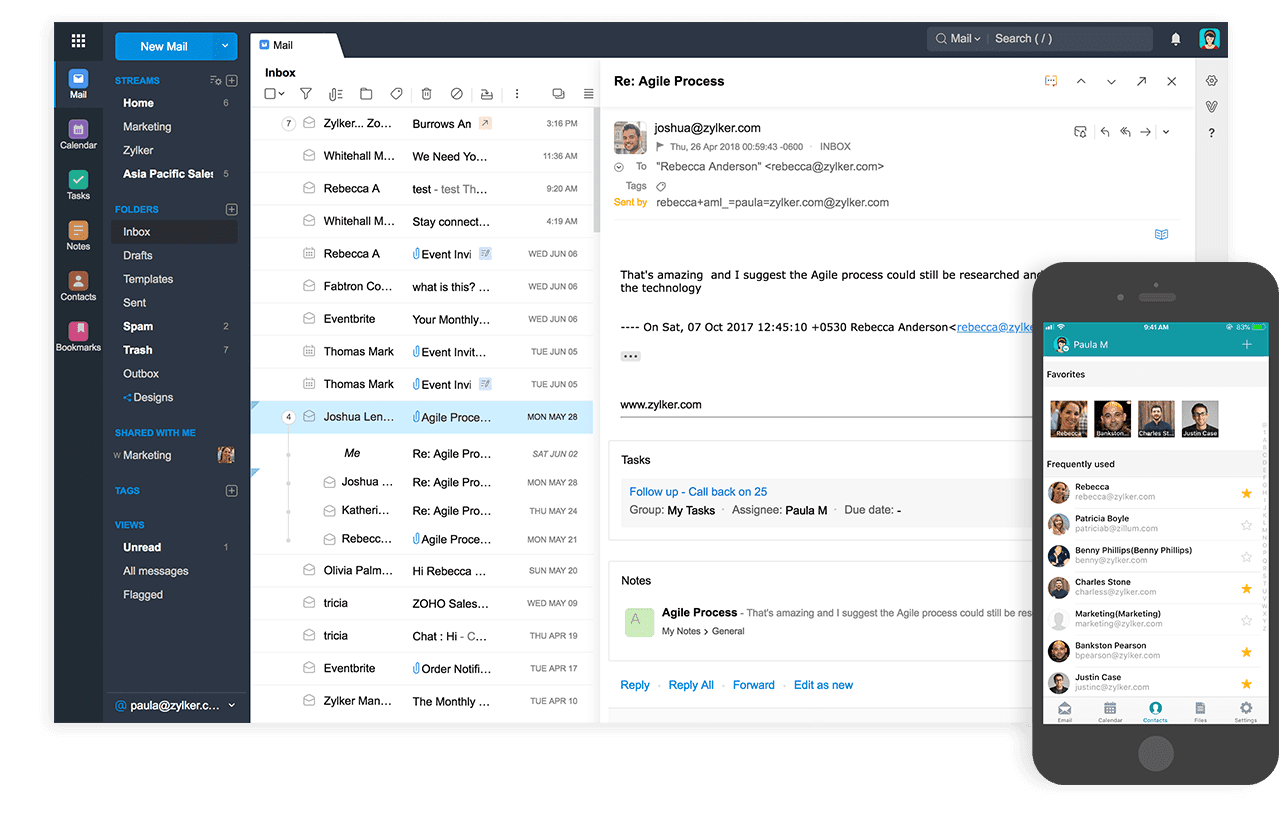1280x822 pixels.
Task: Click the Reply All link
Action: [691, 685]
